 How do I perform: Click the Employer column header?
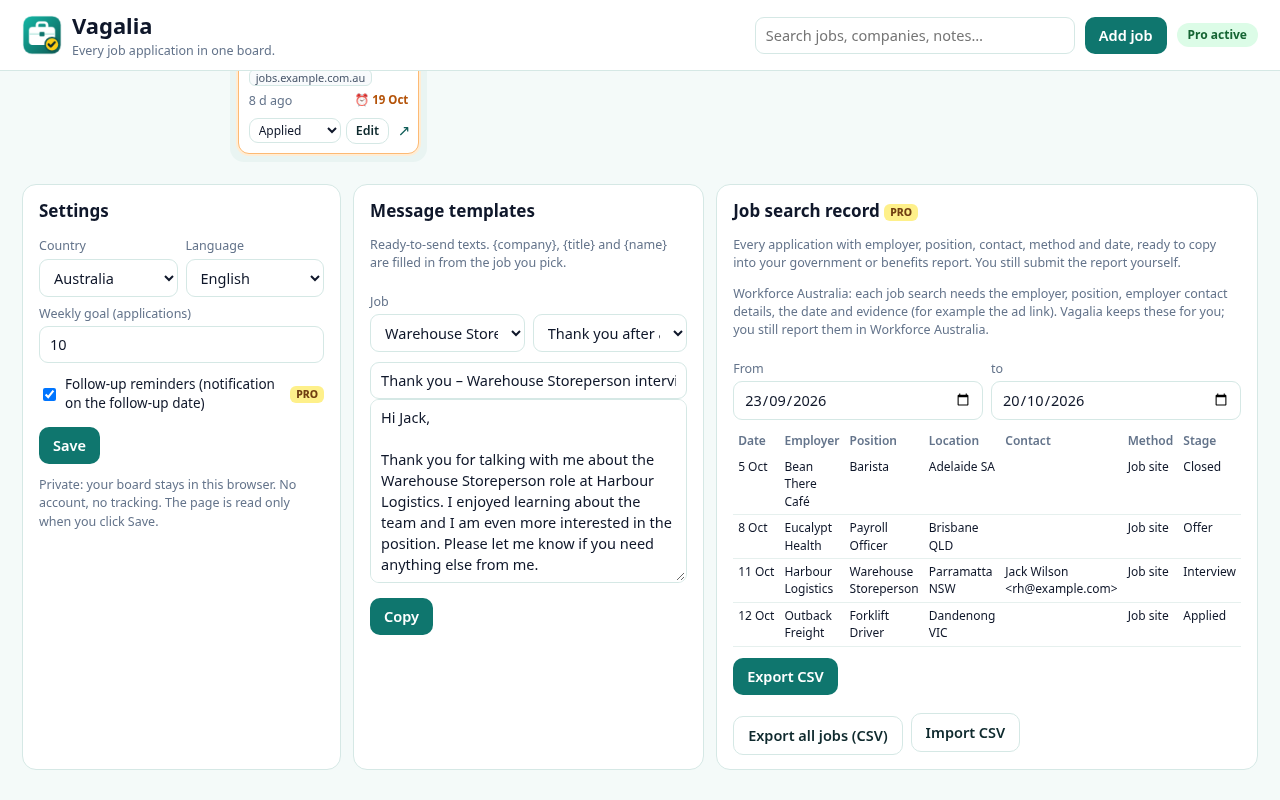pyautogui.click(x=812, y=440)
